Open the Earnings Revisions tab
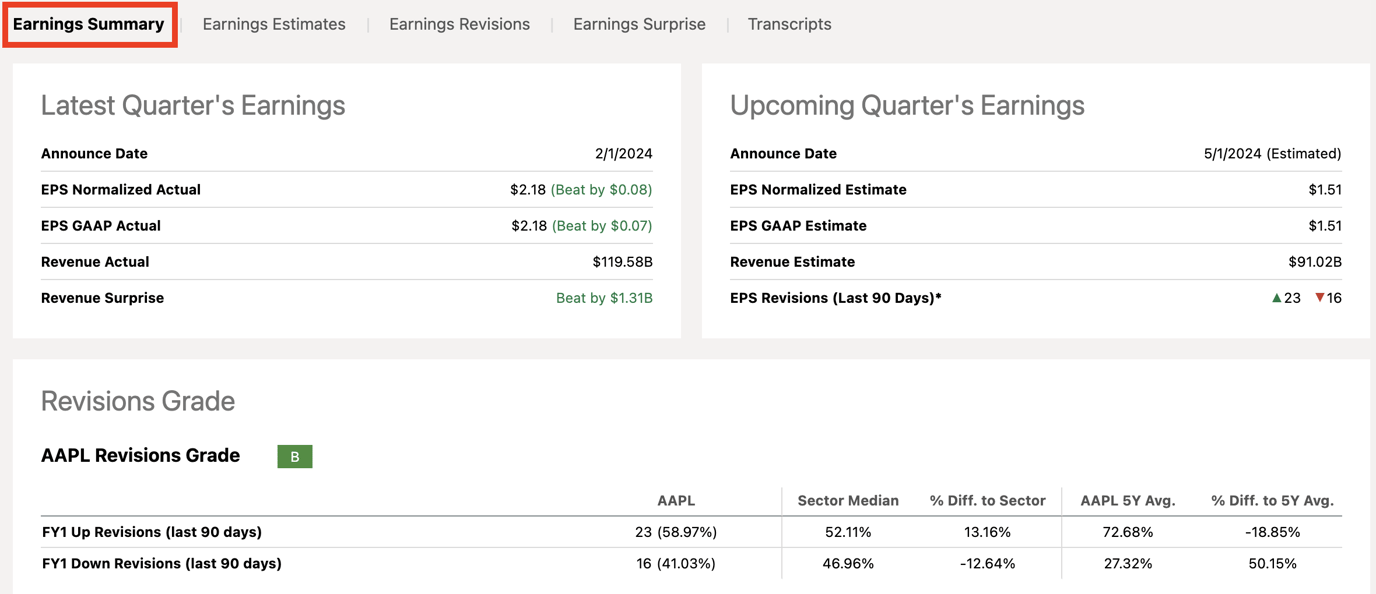 point(459,23)
